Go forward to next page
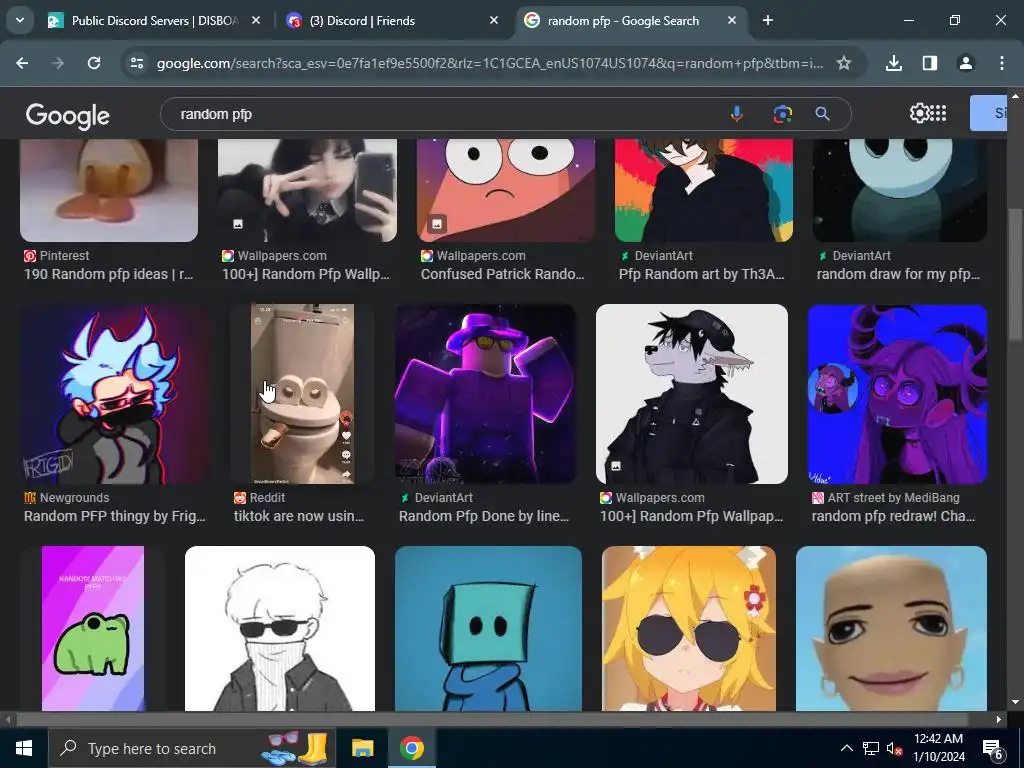This screenshot has width=1024, height=768. pos(58,63)
